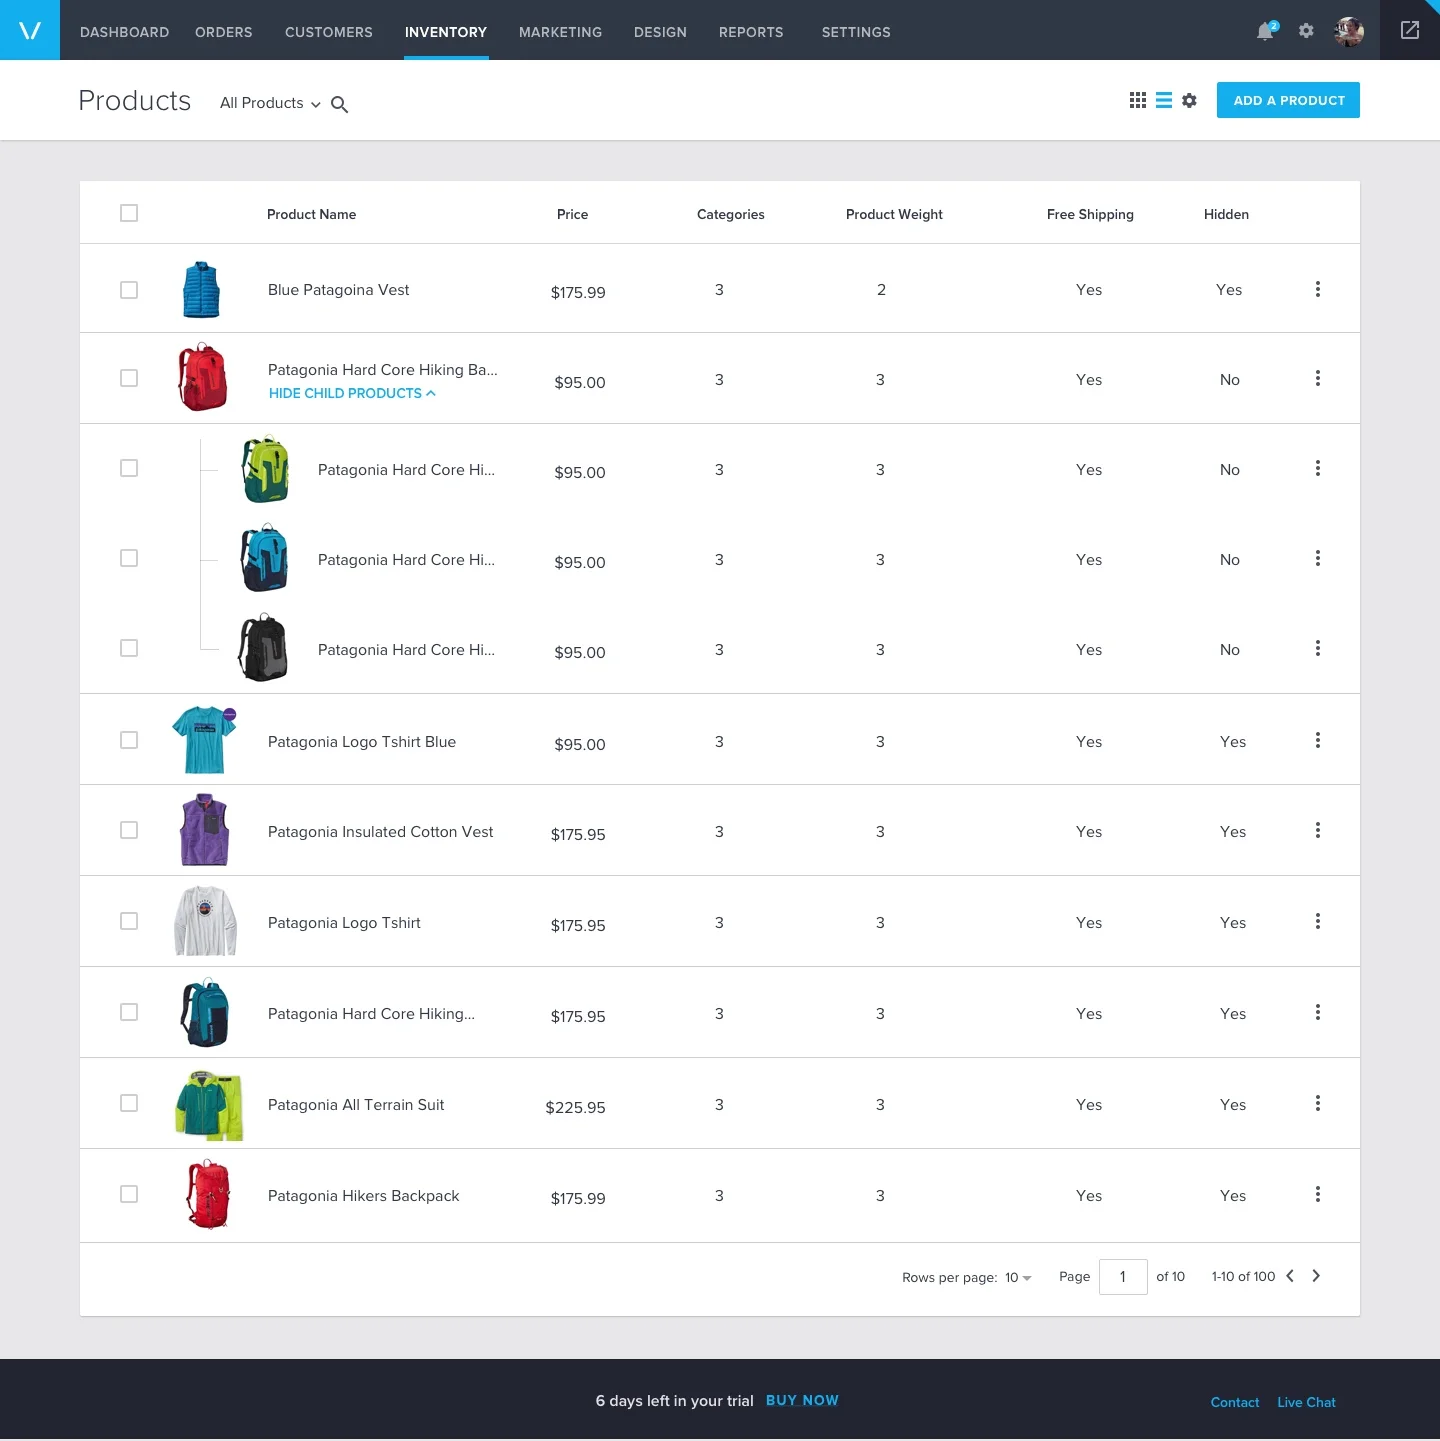Open the Contact link
Image resolution: width=1440 pixels, height=1441 pixels.
pos(1235,1402)
